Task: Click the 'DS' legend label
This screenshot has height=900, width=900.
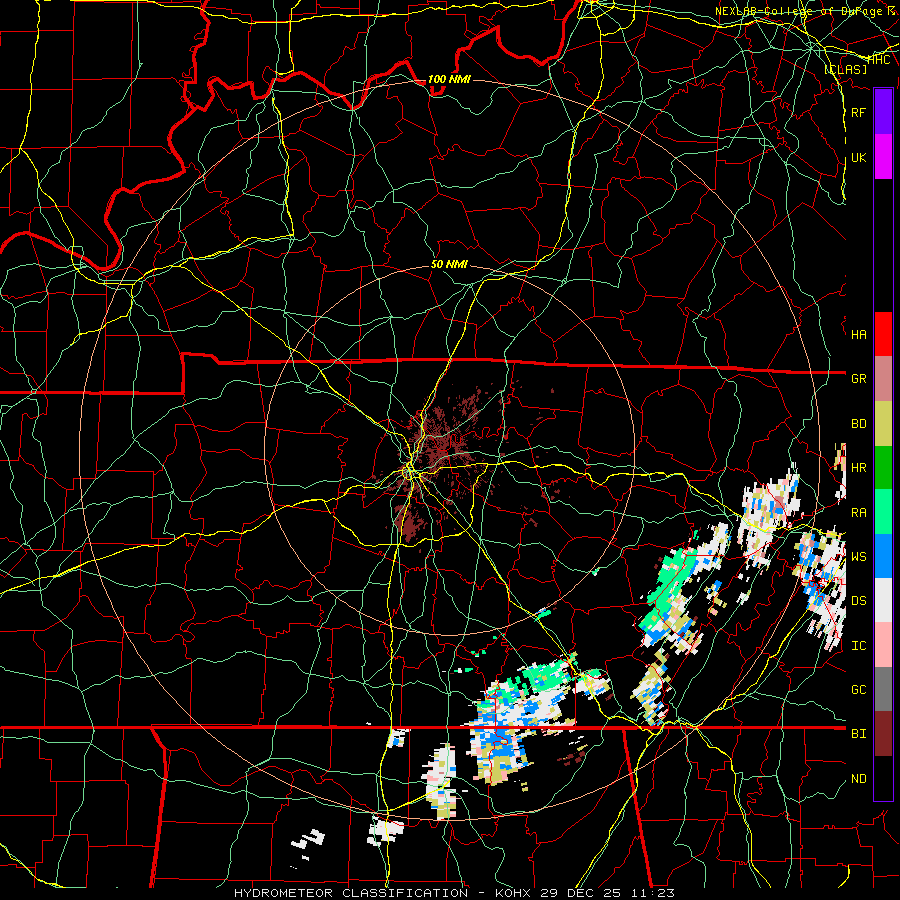Action: point(858,601)
